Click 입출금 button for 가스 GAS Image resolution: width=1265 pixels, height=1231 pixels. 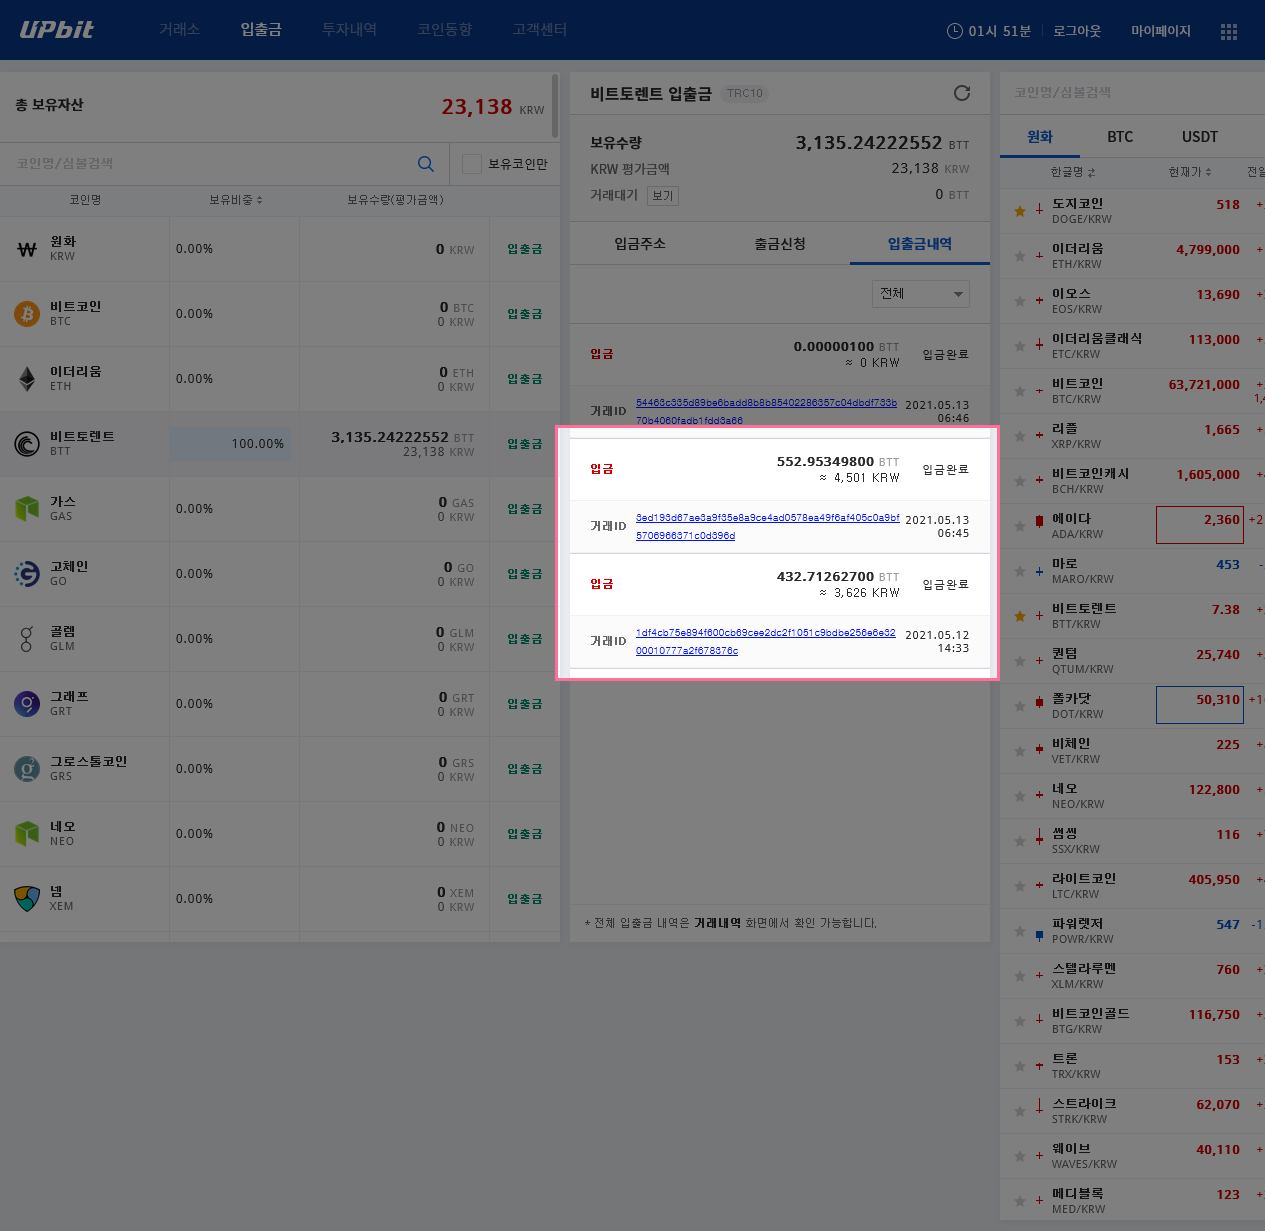click(524, 509)
